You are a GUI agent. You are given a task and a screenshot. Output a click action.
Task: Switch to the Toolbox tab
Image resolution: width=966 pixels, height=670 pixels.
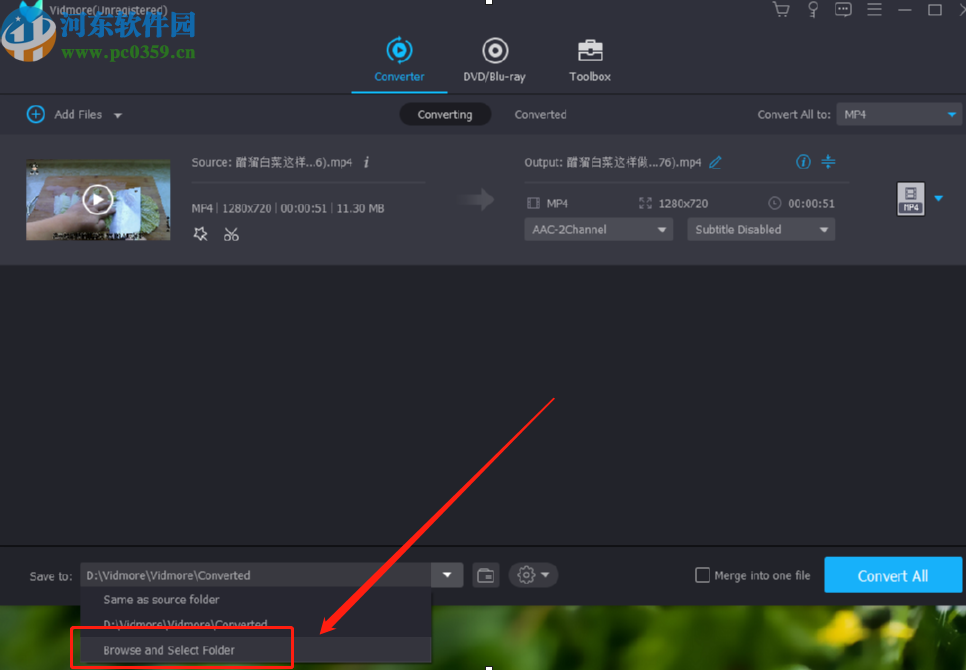pyautogui.click(x=589, y=58)
